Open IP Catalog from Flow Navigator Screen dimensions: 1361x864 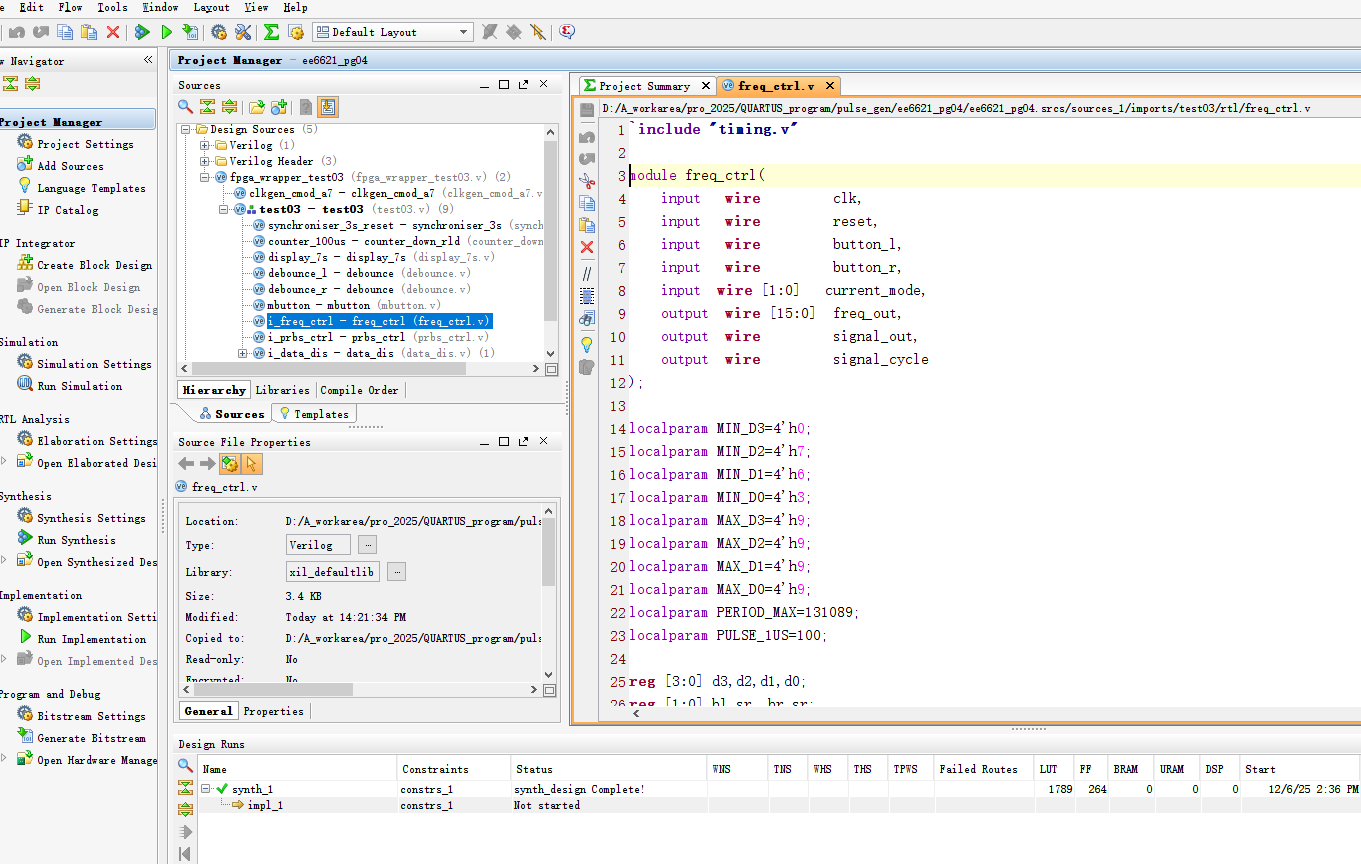(x=68, y=210)
